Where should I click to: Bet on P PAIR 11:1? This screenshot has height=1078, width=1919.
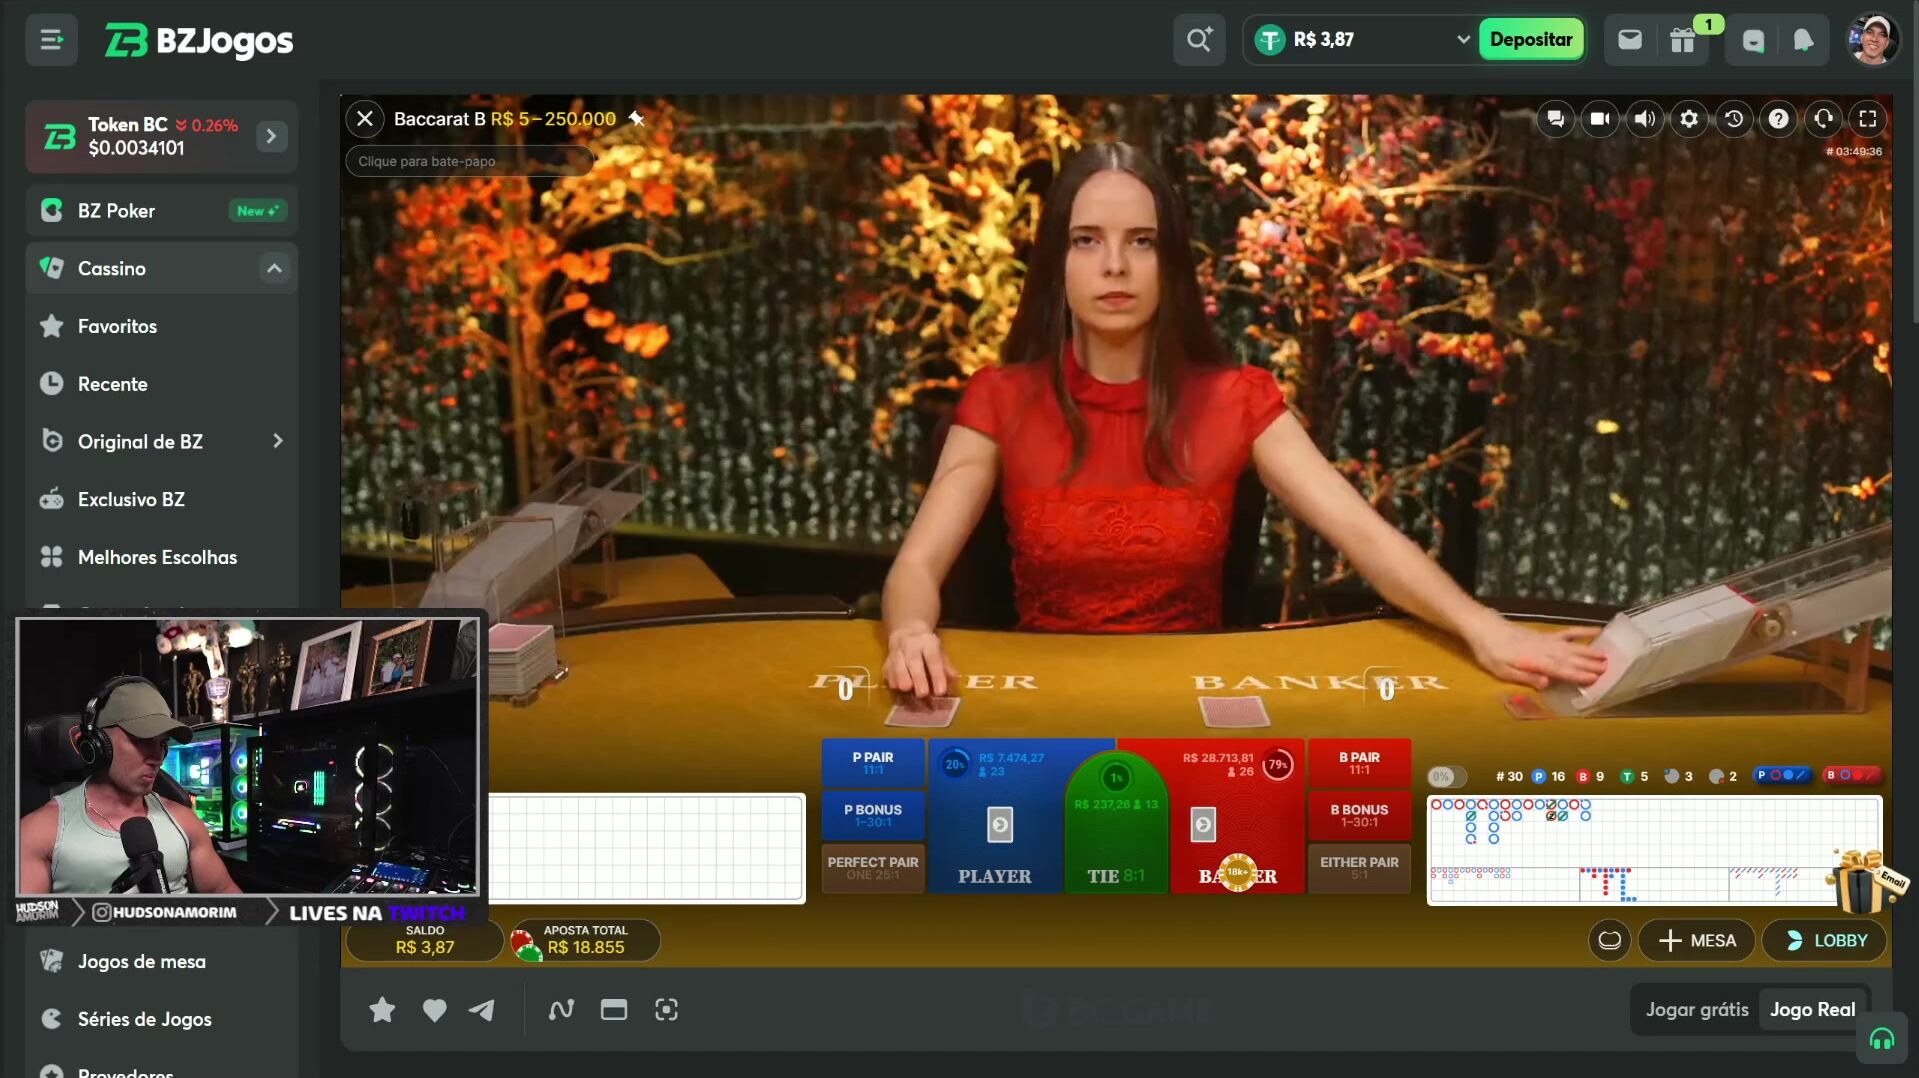(872, 763)
